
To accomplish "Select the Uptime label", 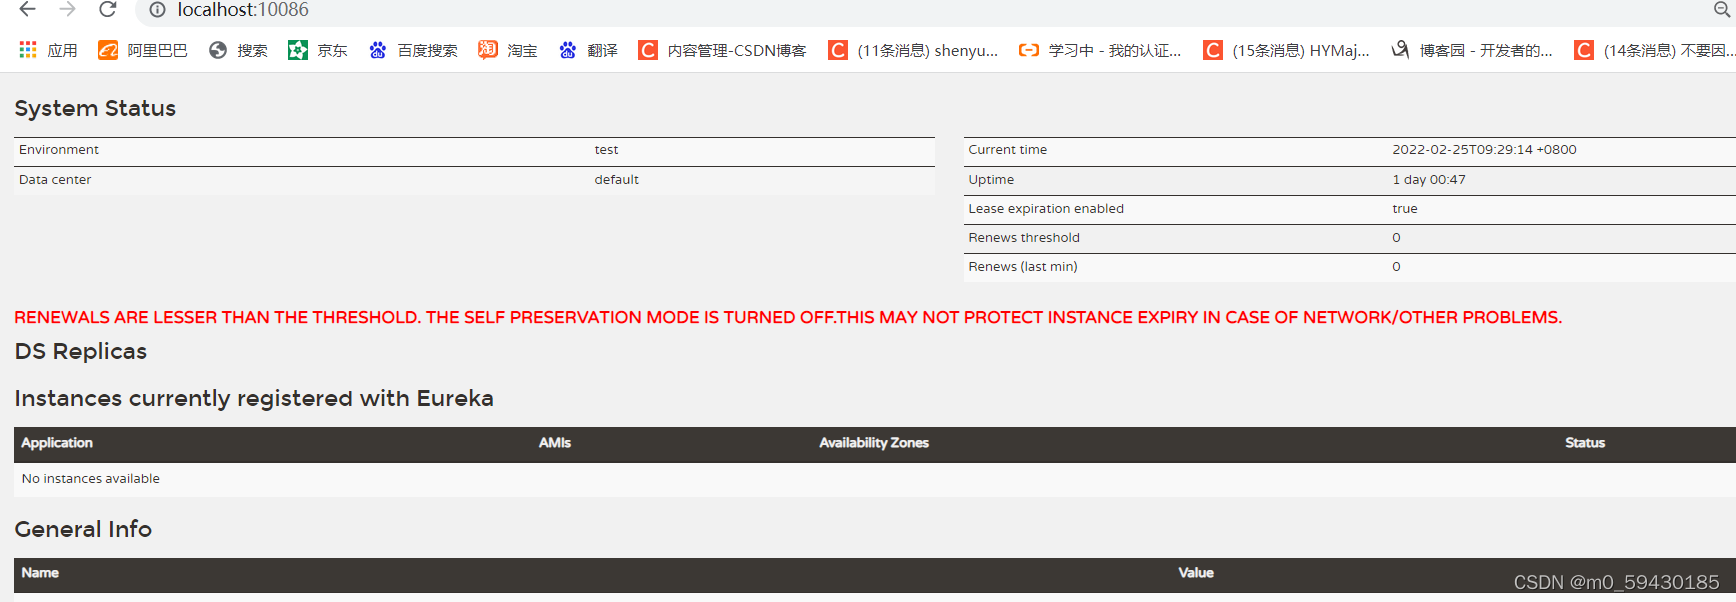I will click(x=991, y=180).
